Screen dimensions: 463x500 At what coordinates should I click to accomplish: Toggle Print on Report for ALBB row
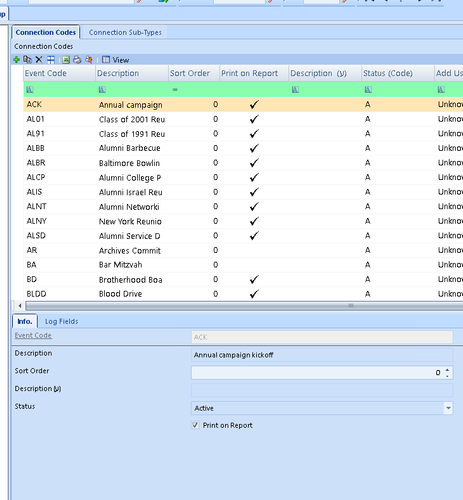pos(254,148)
